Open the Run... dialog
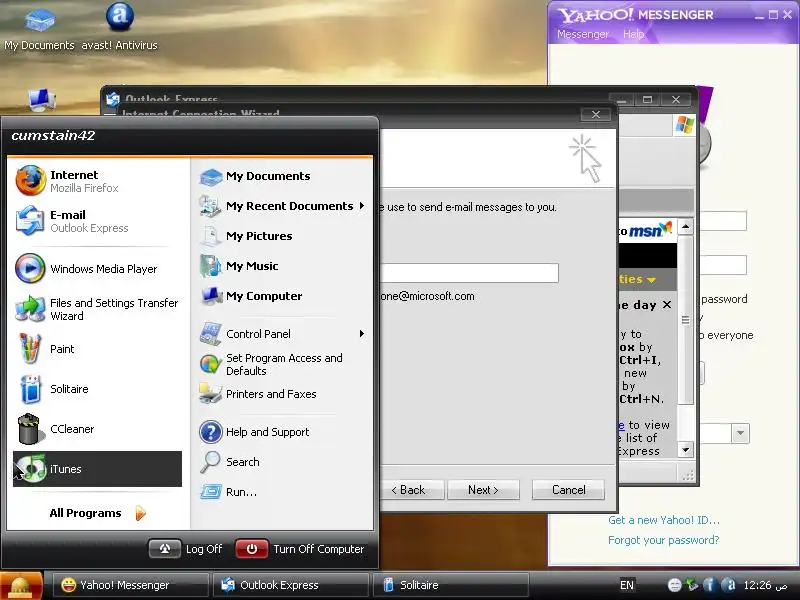Screen dimensions: 800x600 click(282, 492)
